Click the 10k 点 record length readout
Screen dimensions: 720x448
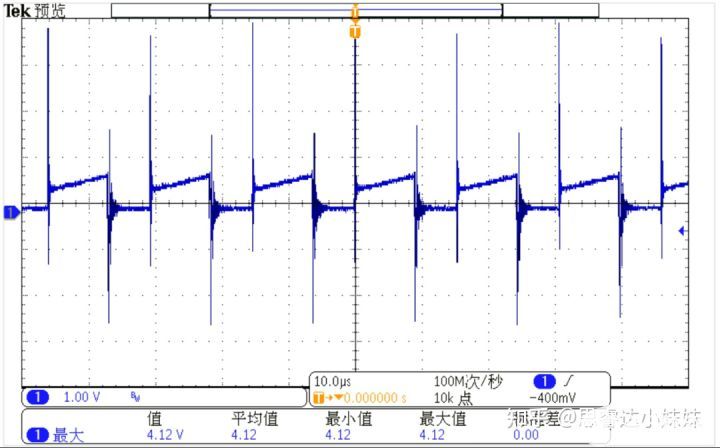coord(453,398)
